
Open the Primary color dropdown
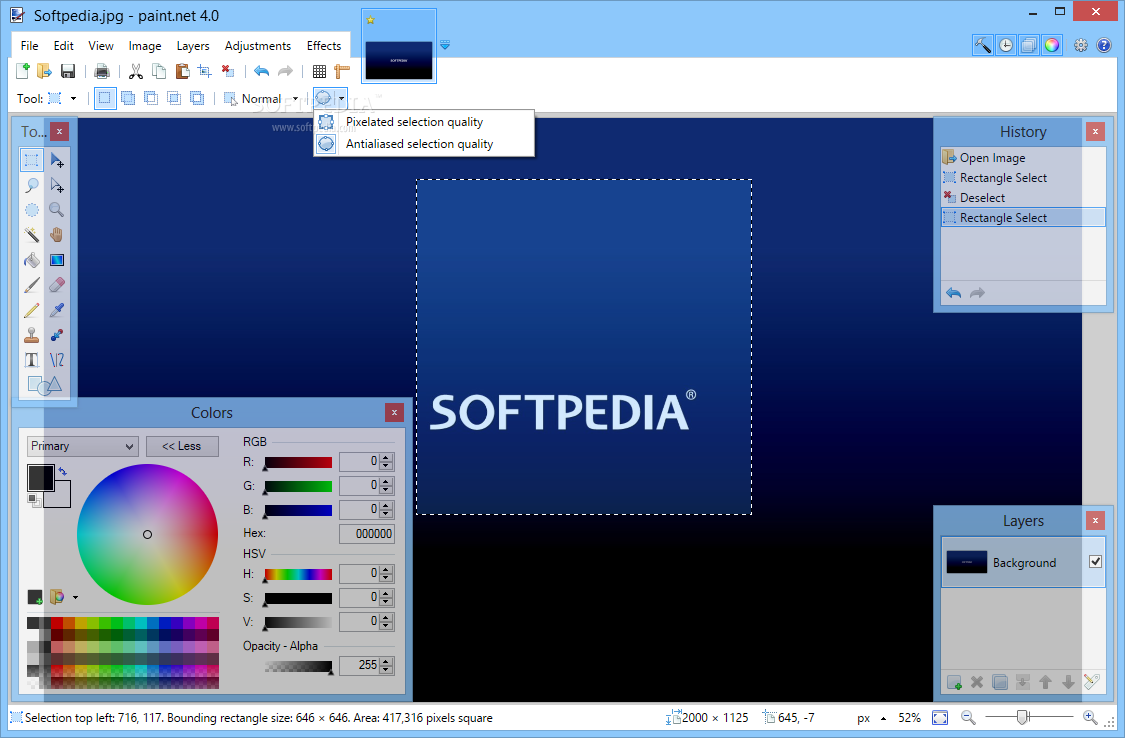tap(82, 446)
